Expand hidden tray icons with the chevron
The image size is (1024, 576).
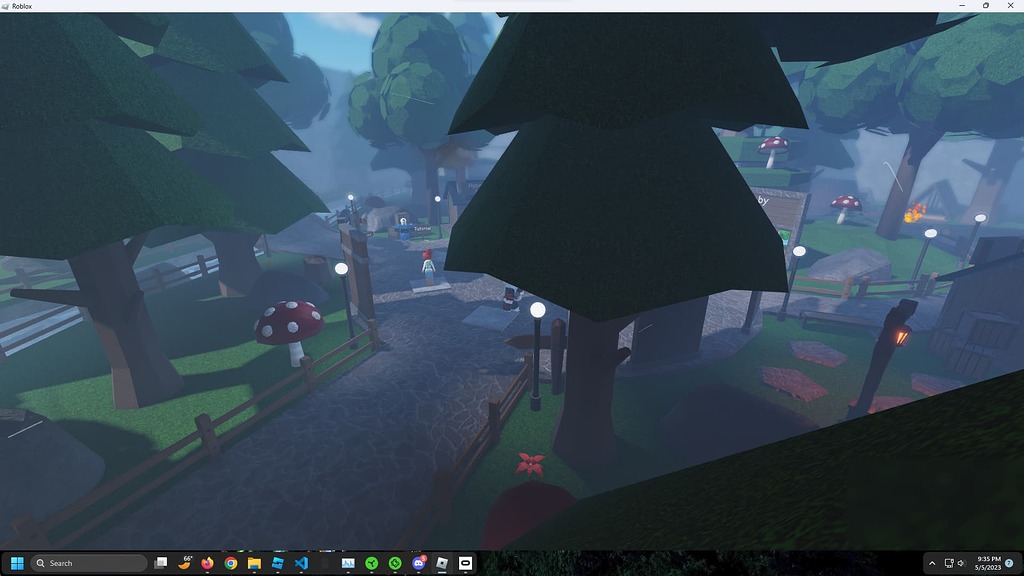(x=932, y=563)
